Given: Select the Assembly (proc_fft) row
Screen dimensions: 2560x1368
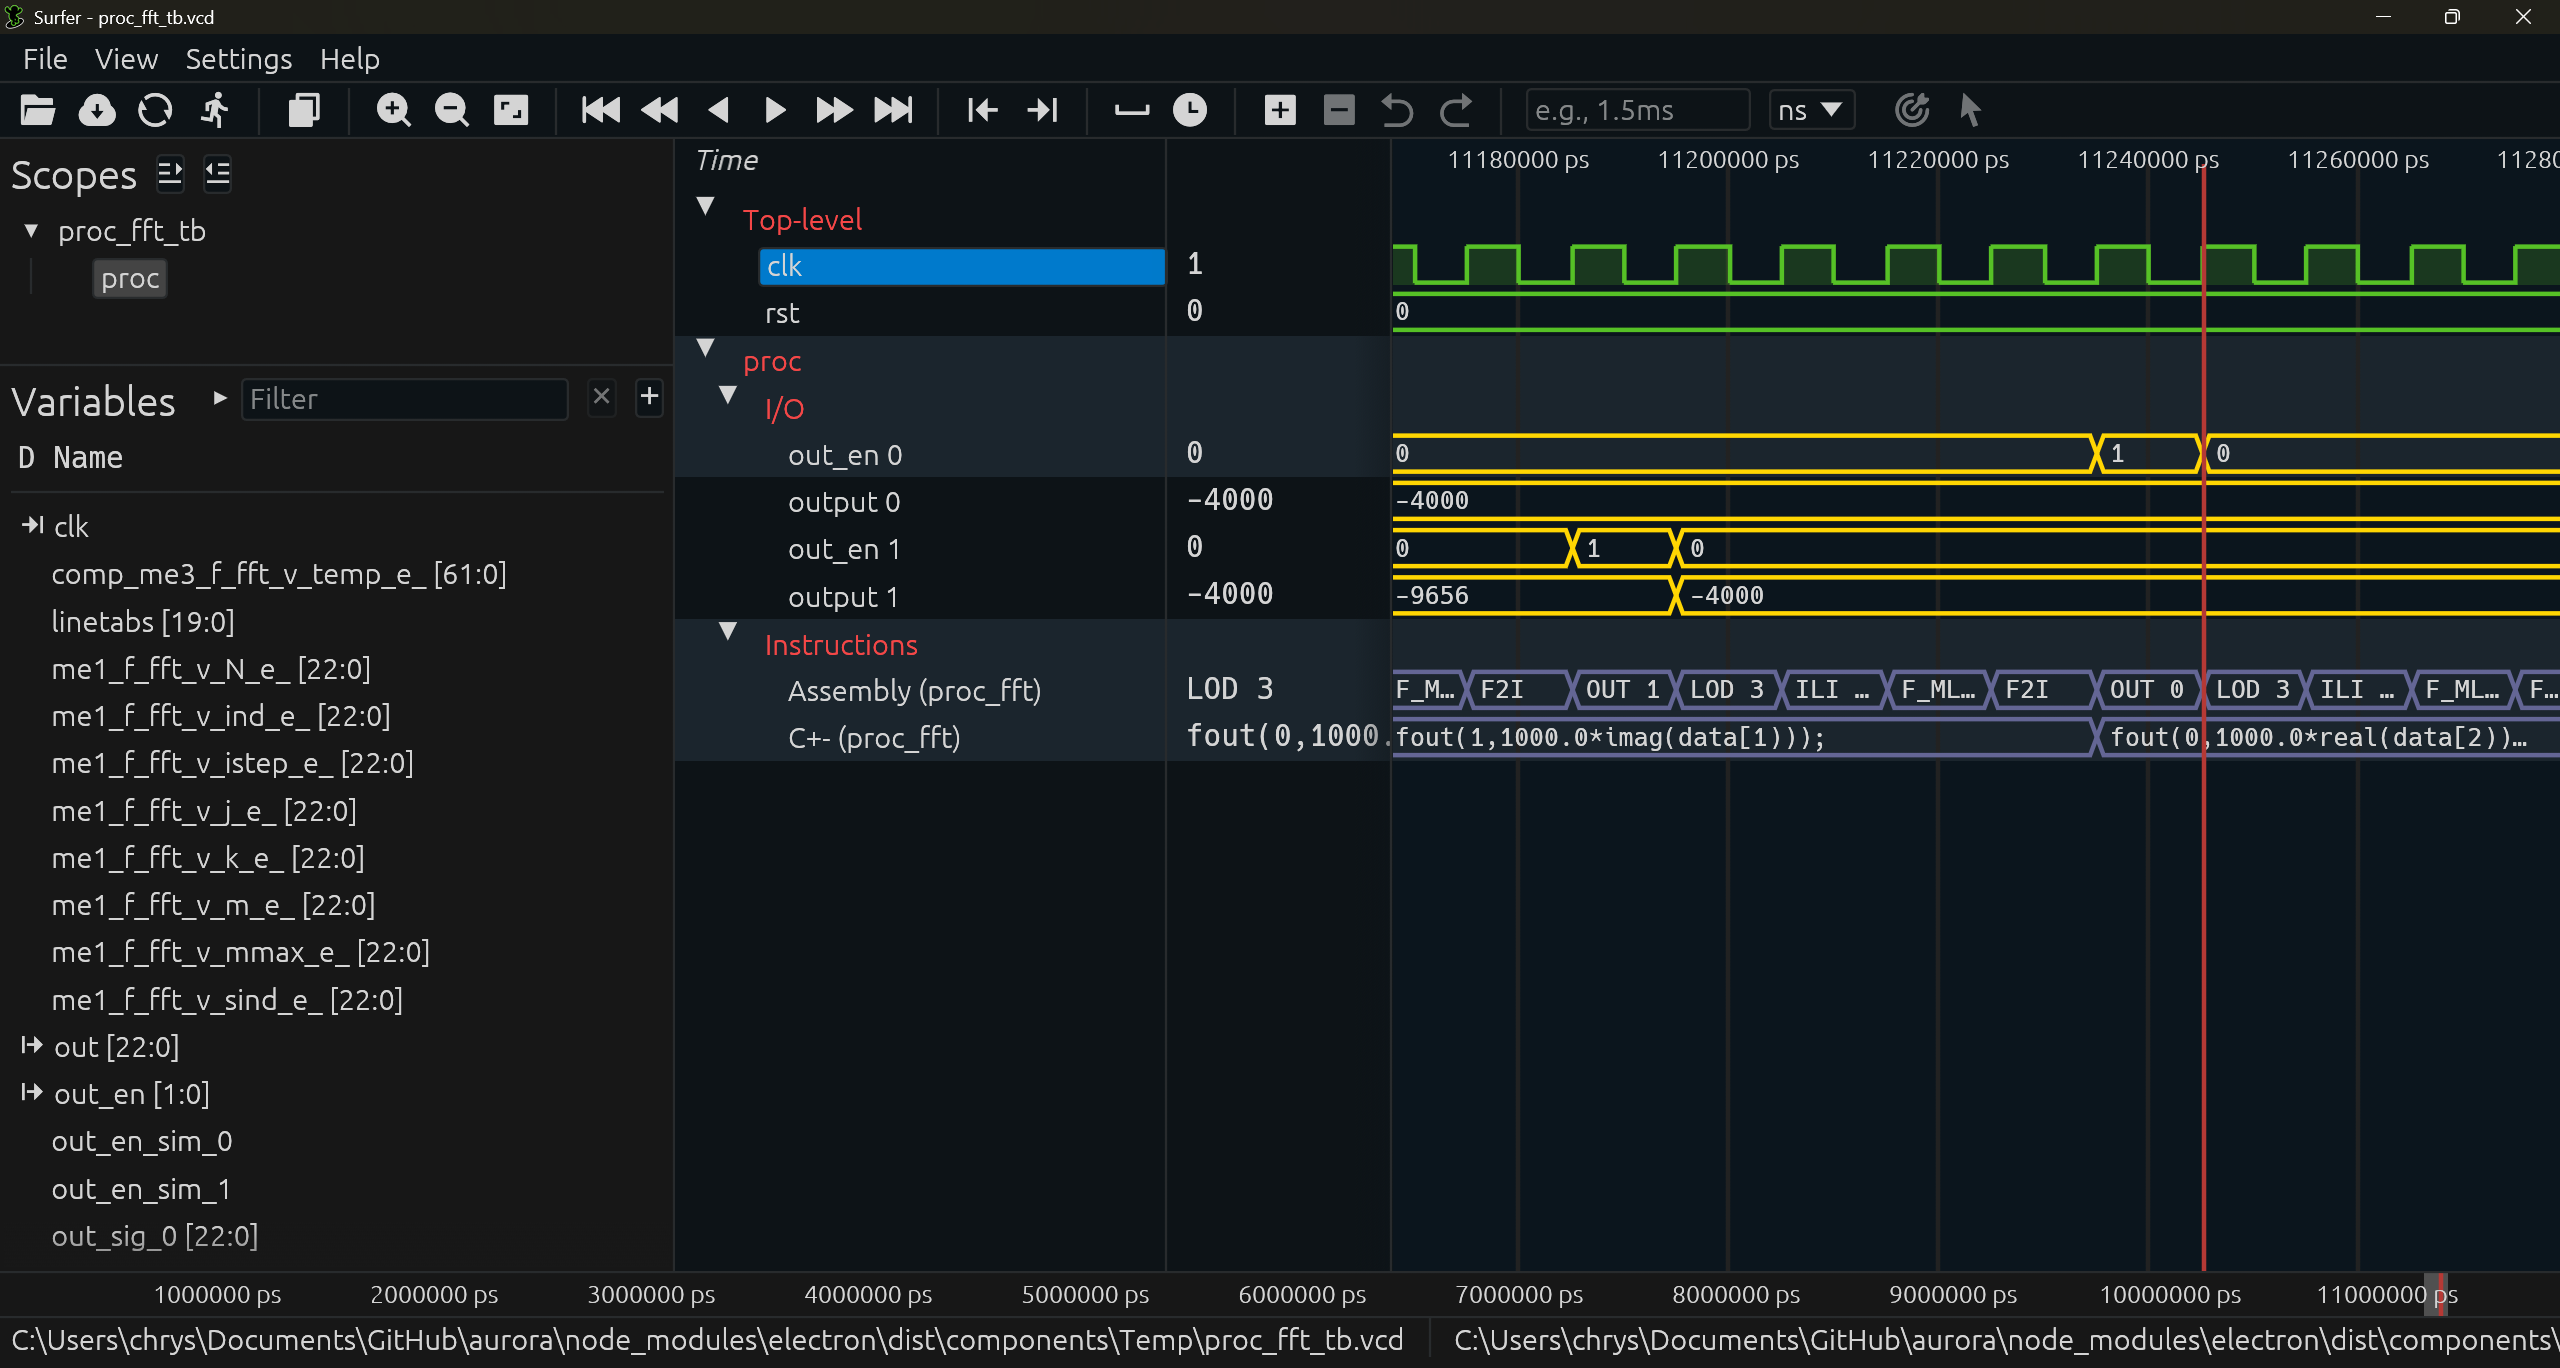Looking at the screenshot, I should click(914, 691).
